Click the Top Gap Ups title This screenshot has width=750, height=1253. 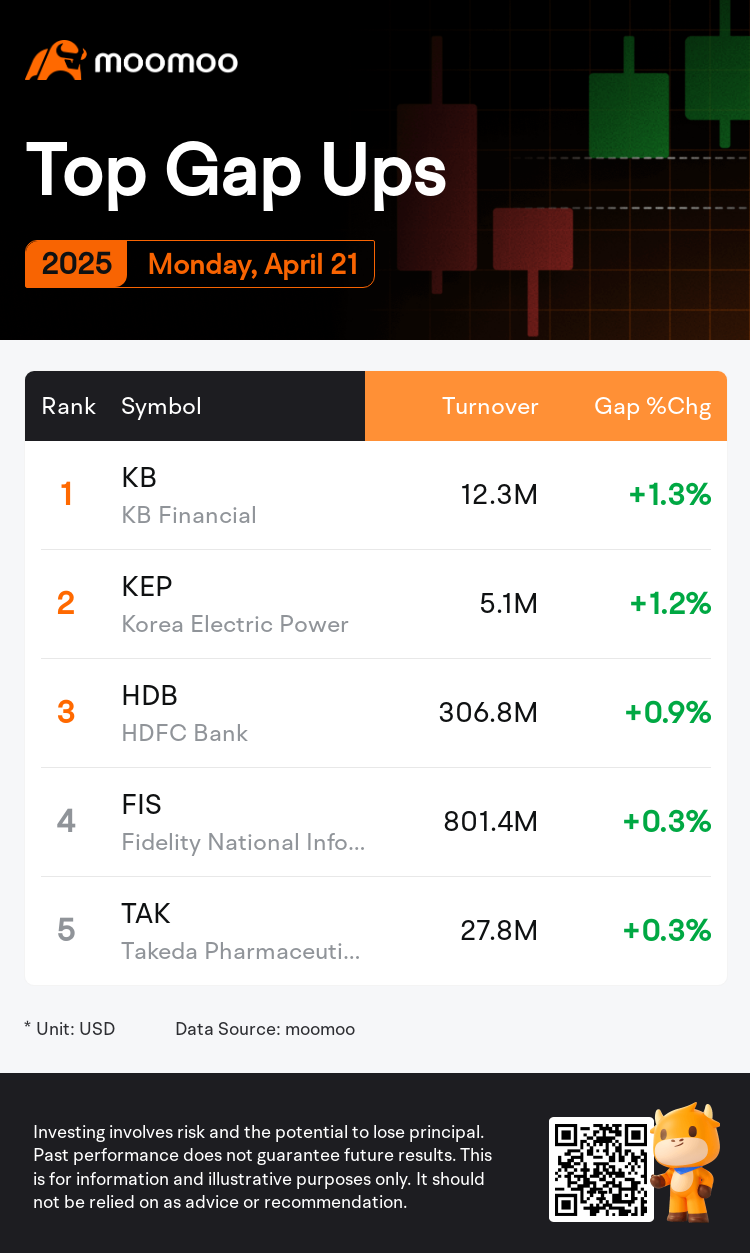click(x=236, y=170)
